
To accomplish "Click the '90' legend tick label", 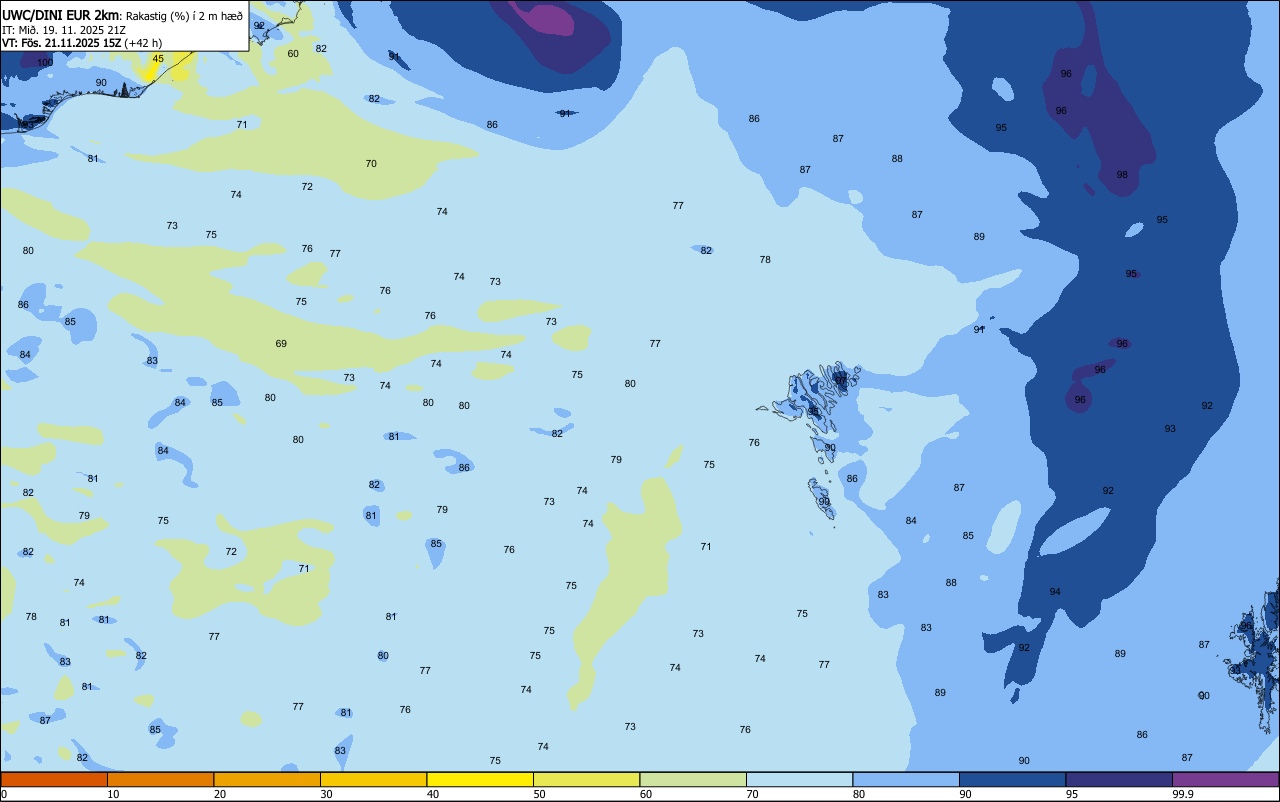I will tap(965, 794).
